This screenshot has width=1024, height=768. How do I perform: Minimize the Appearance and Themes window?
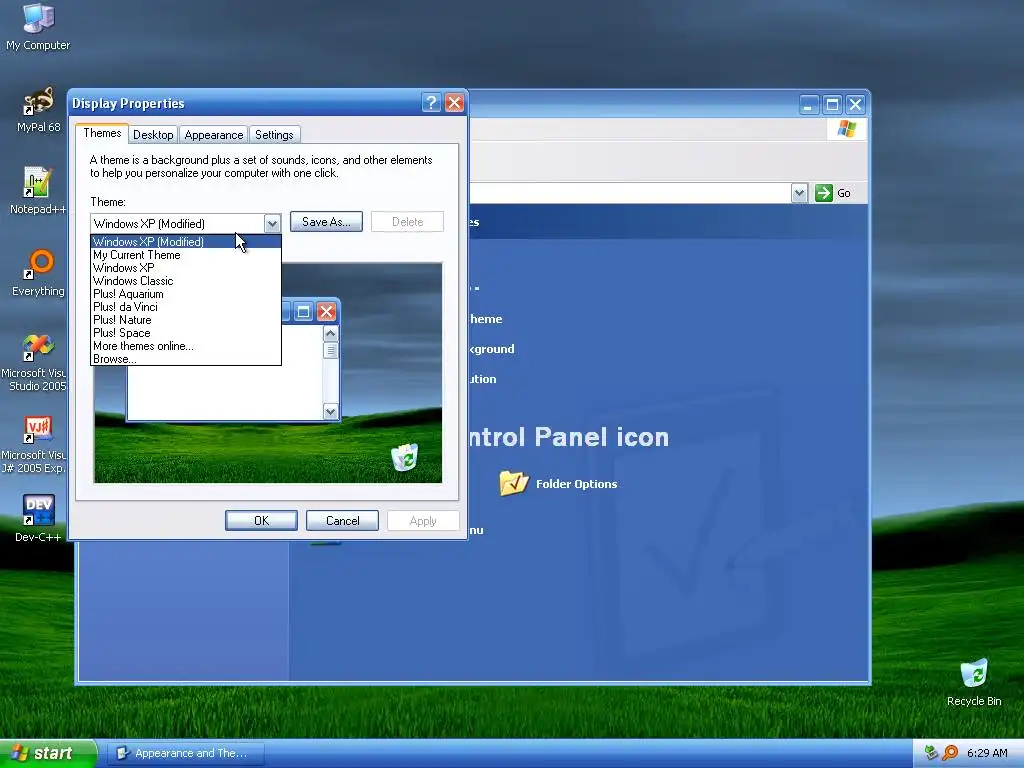tap(808, 104)
